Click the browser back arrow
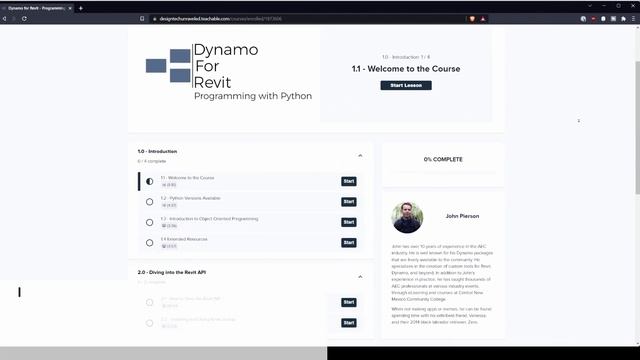Image resolution: width=640 pixels, height=360 pixels. pyautogui.click(x=4, y=18)
